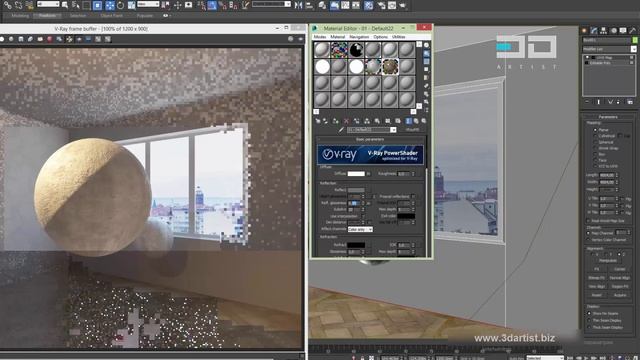Select the black glossy material sample slot
Screen dimensions: 640x360
point(356,50)
